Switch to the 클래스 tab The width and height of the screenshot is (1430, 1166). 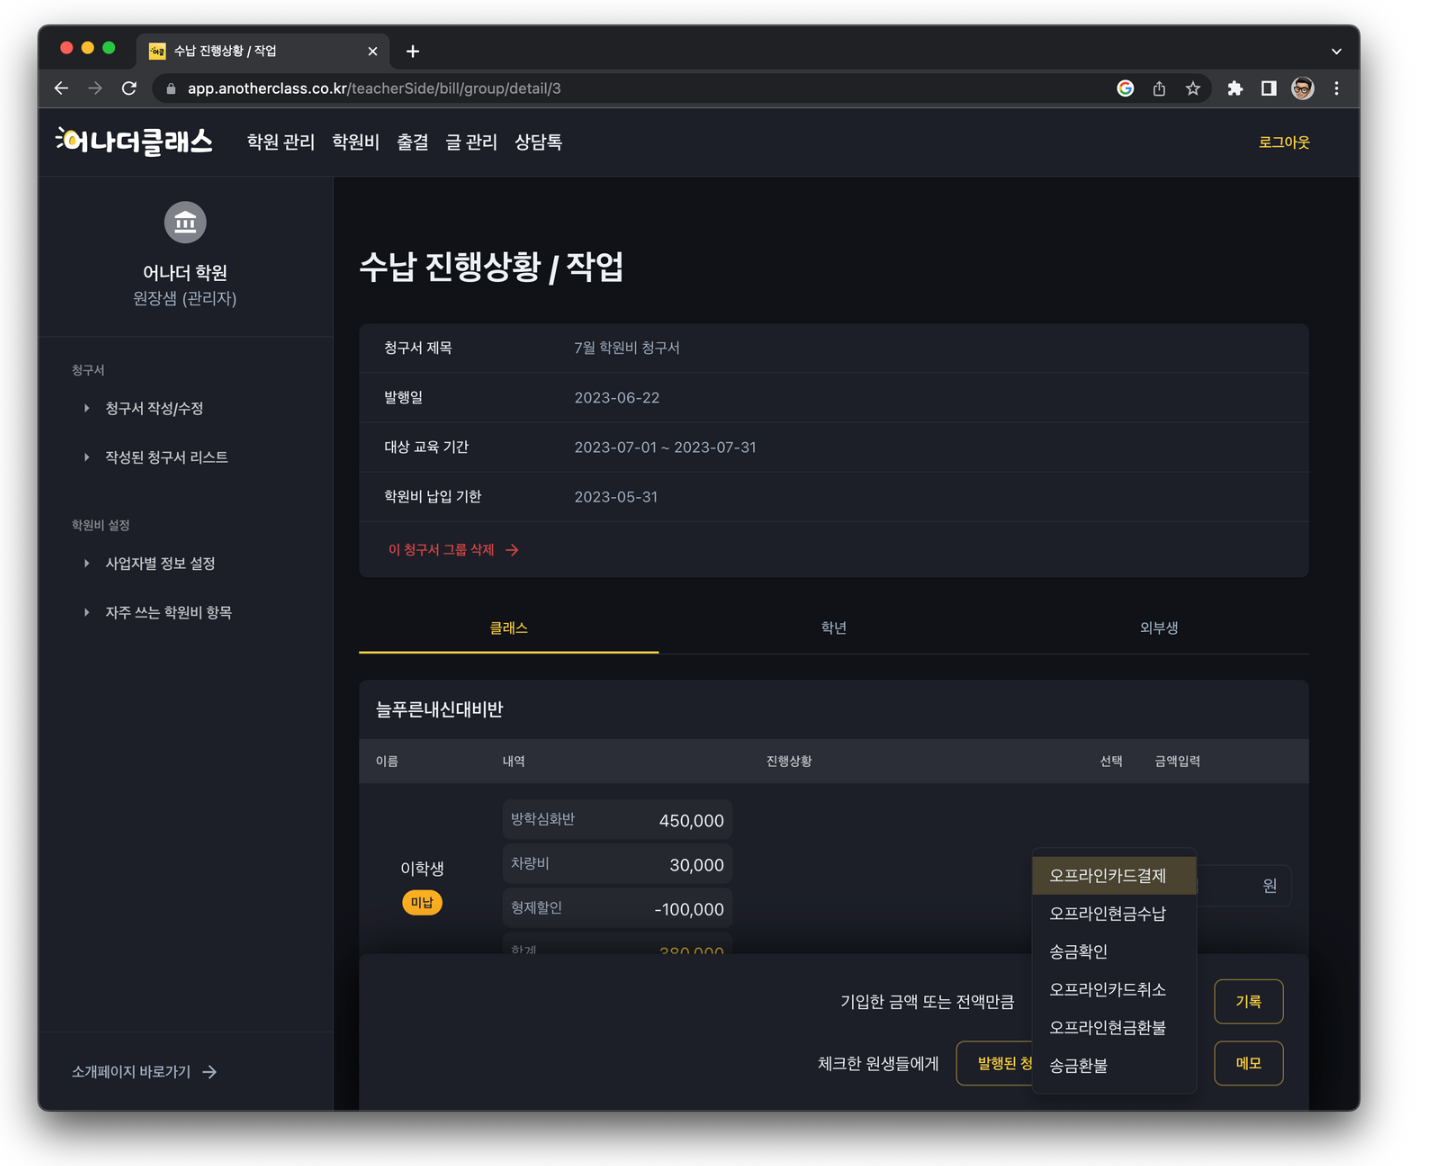point(508,628)
